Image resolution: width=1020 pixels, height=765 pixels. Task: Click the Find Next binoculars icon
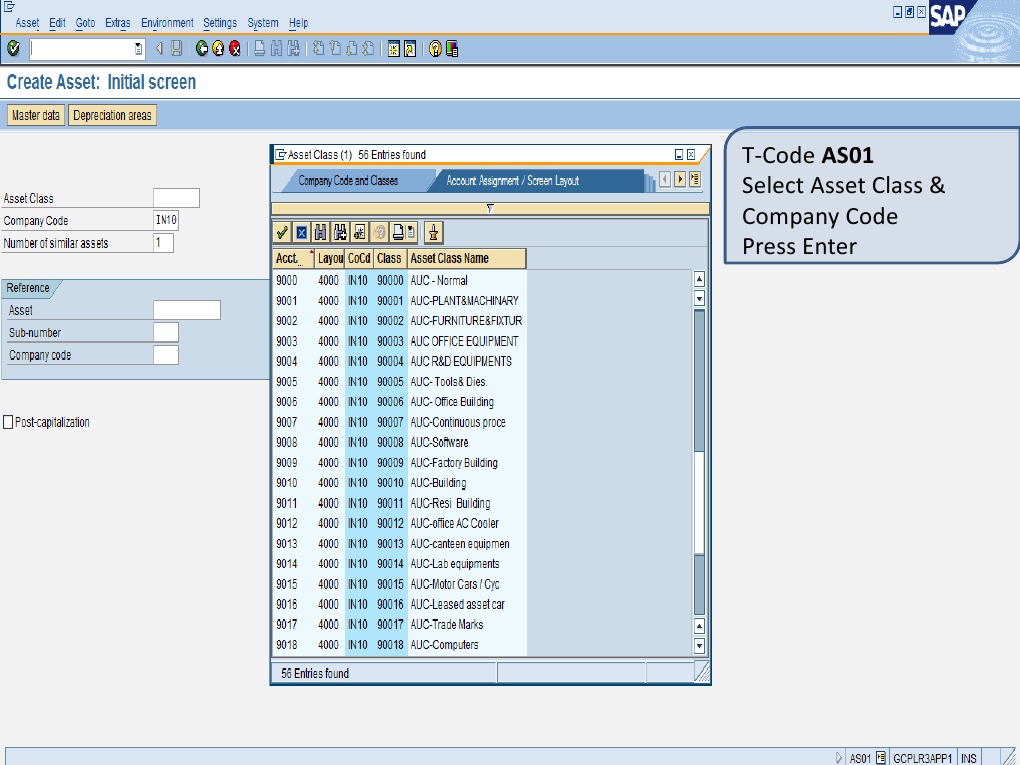pos(339,231)
